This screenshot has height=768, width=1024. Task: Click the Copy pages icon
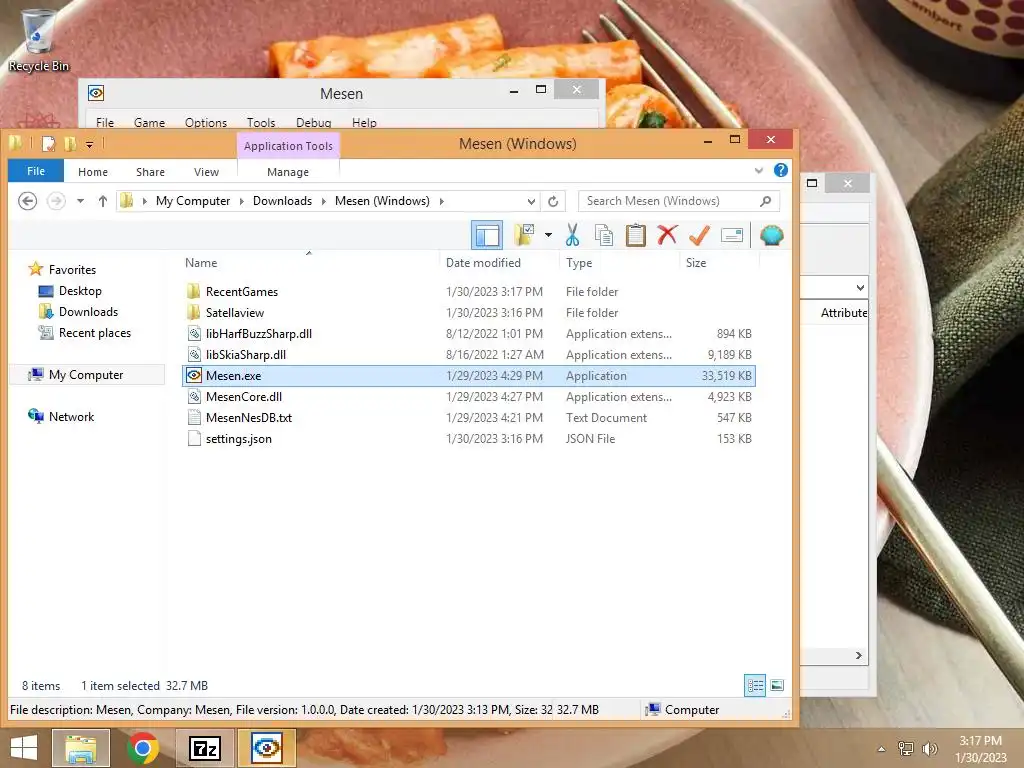pyautogui.click(x=604, y=235)
